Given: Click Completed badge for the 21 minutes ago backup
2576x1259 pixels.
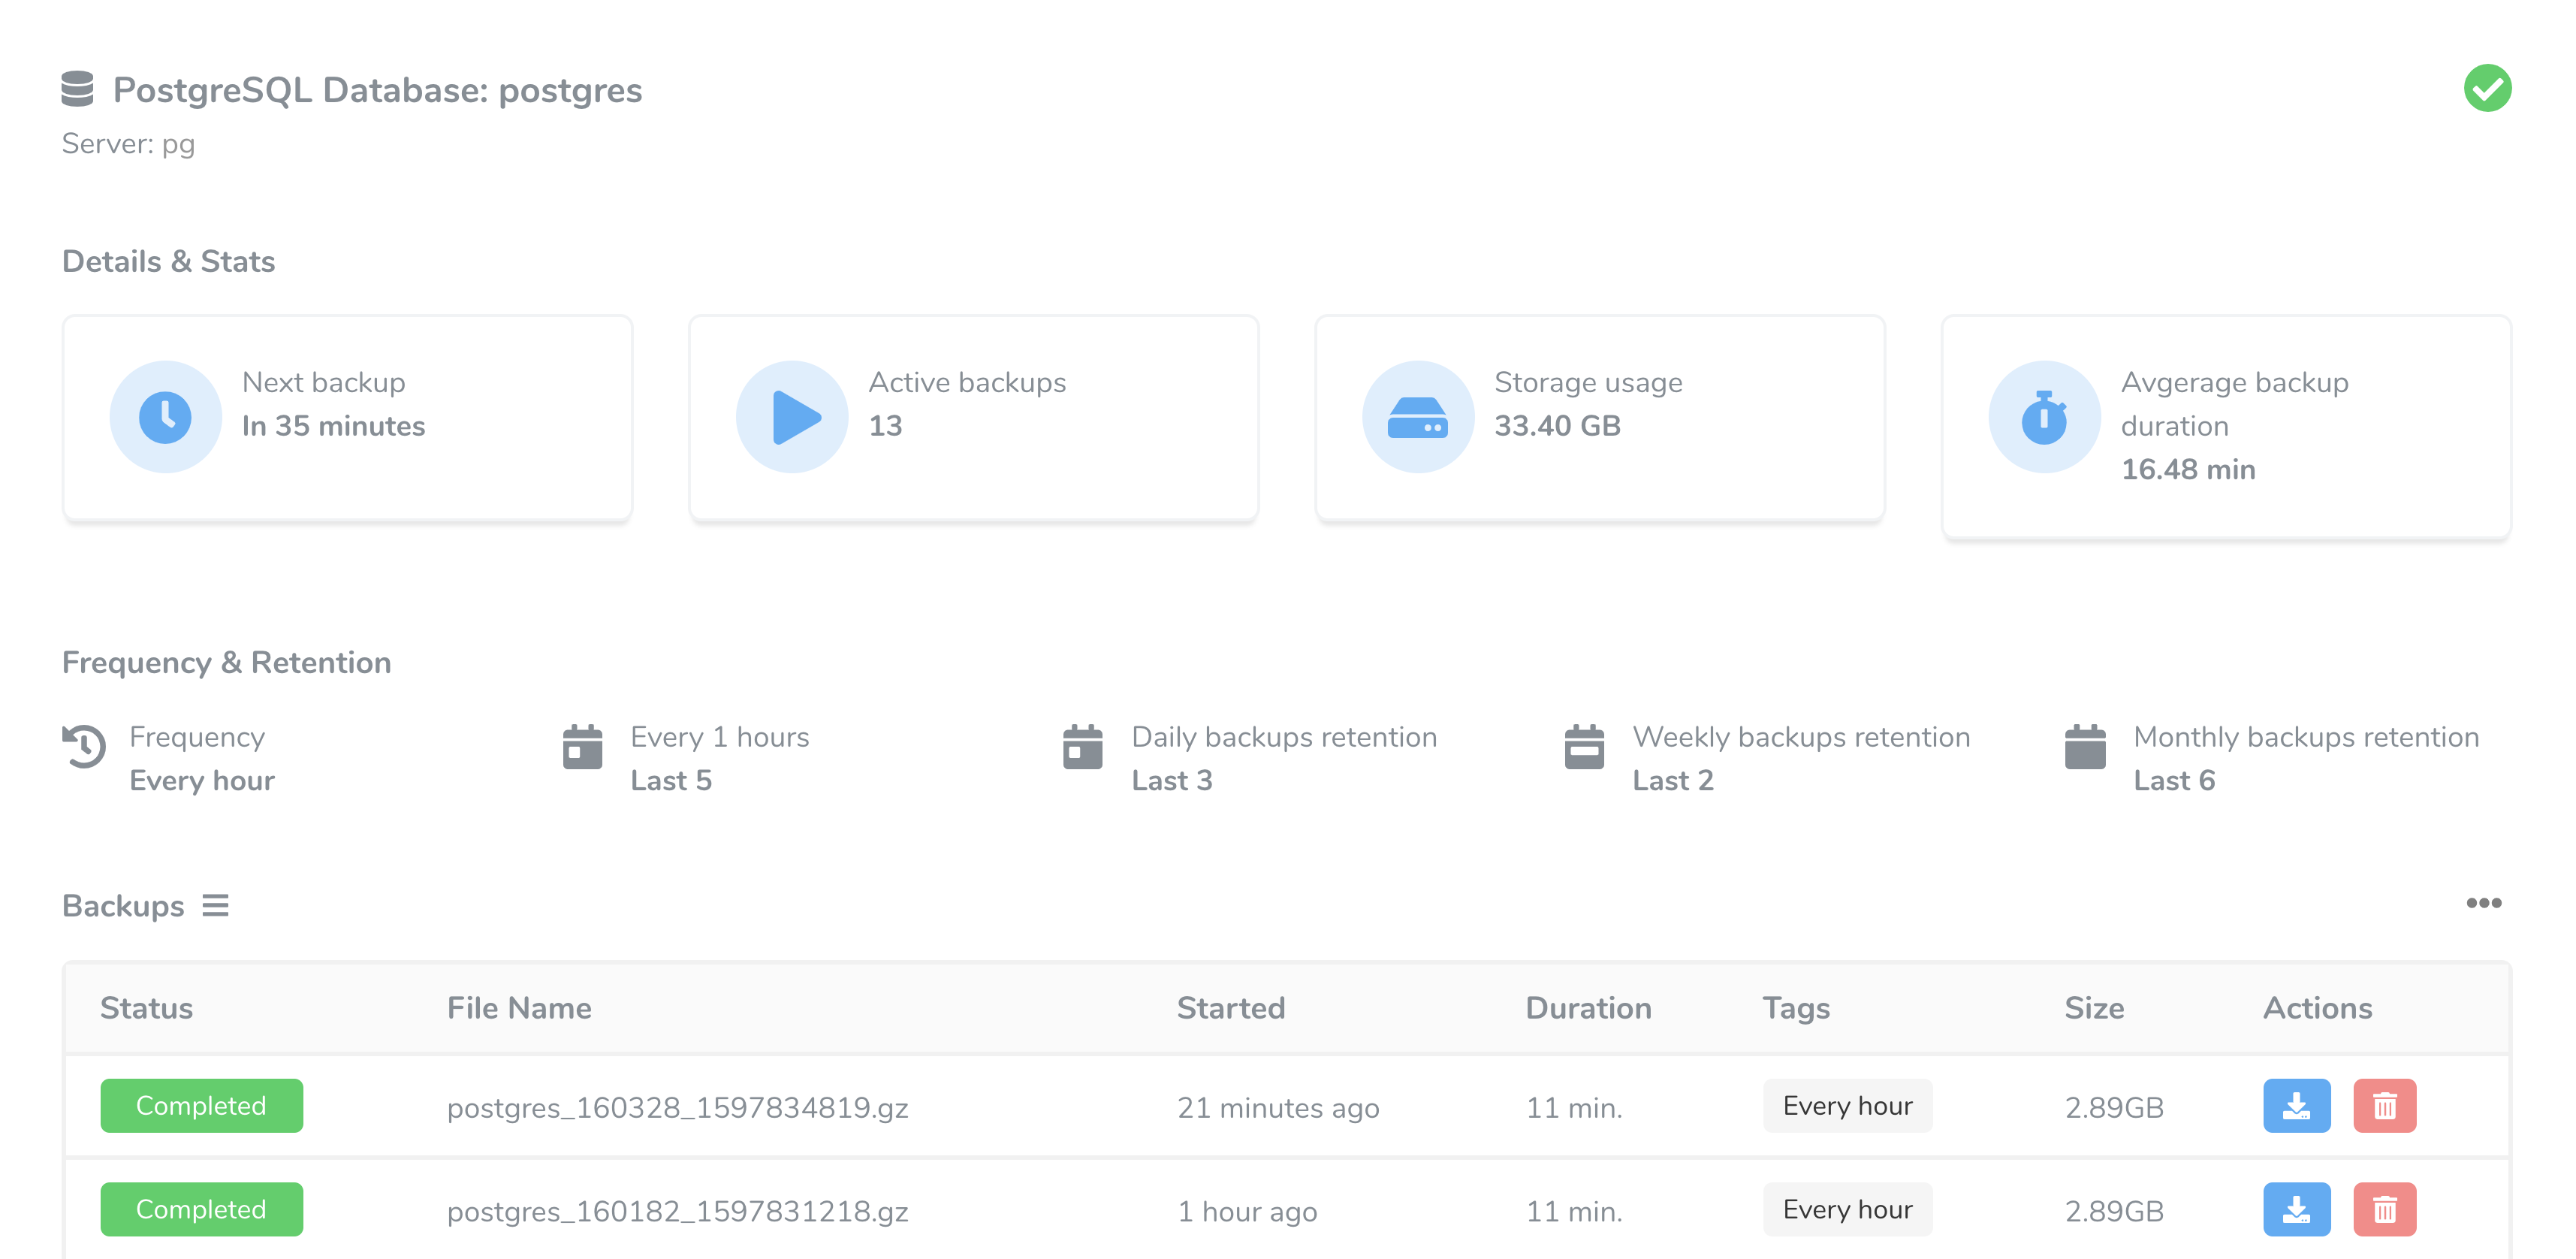Looking at the screenshot, I should pyautogui.click(x=201, y=1105).
